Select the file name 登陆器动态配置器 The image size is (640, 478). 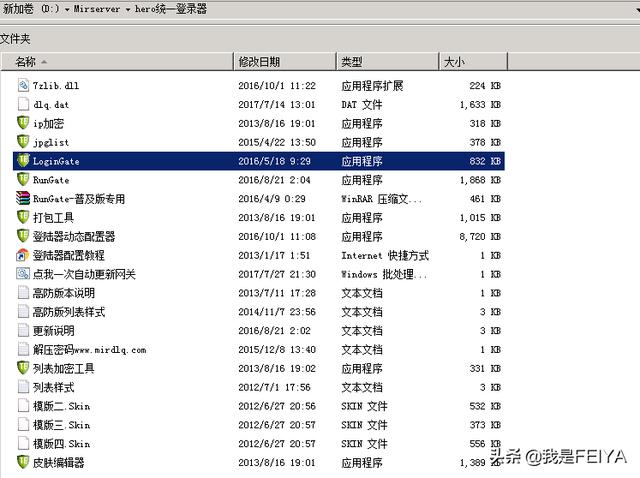tap(74, 236)
